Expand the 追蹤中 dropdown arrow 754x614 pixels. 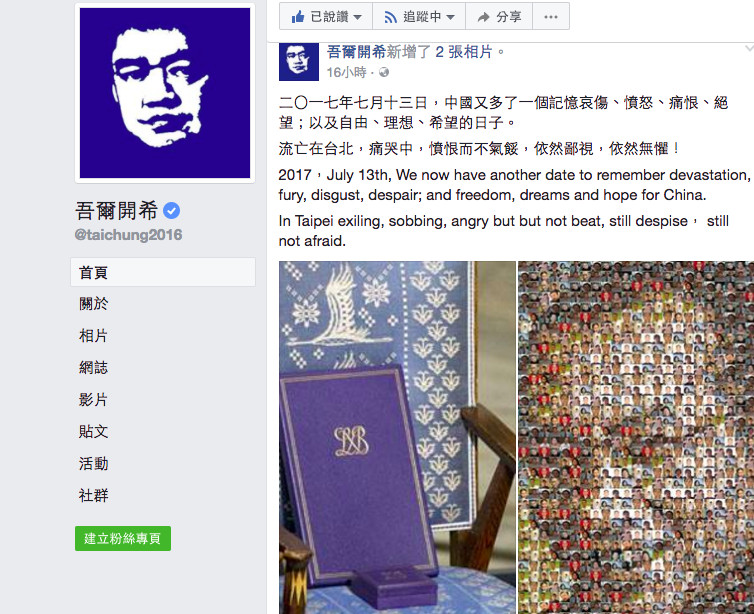click(450, 17)
